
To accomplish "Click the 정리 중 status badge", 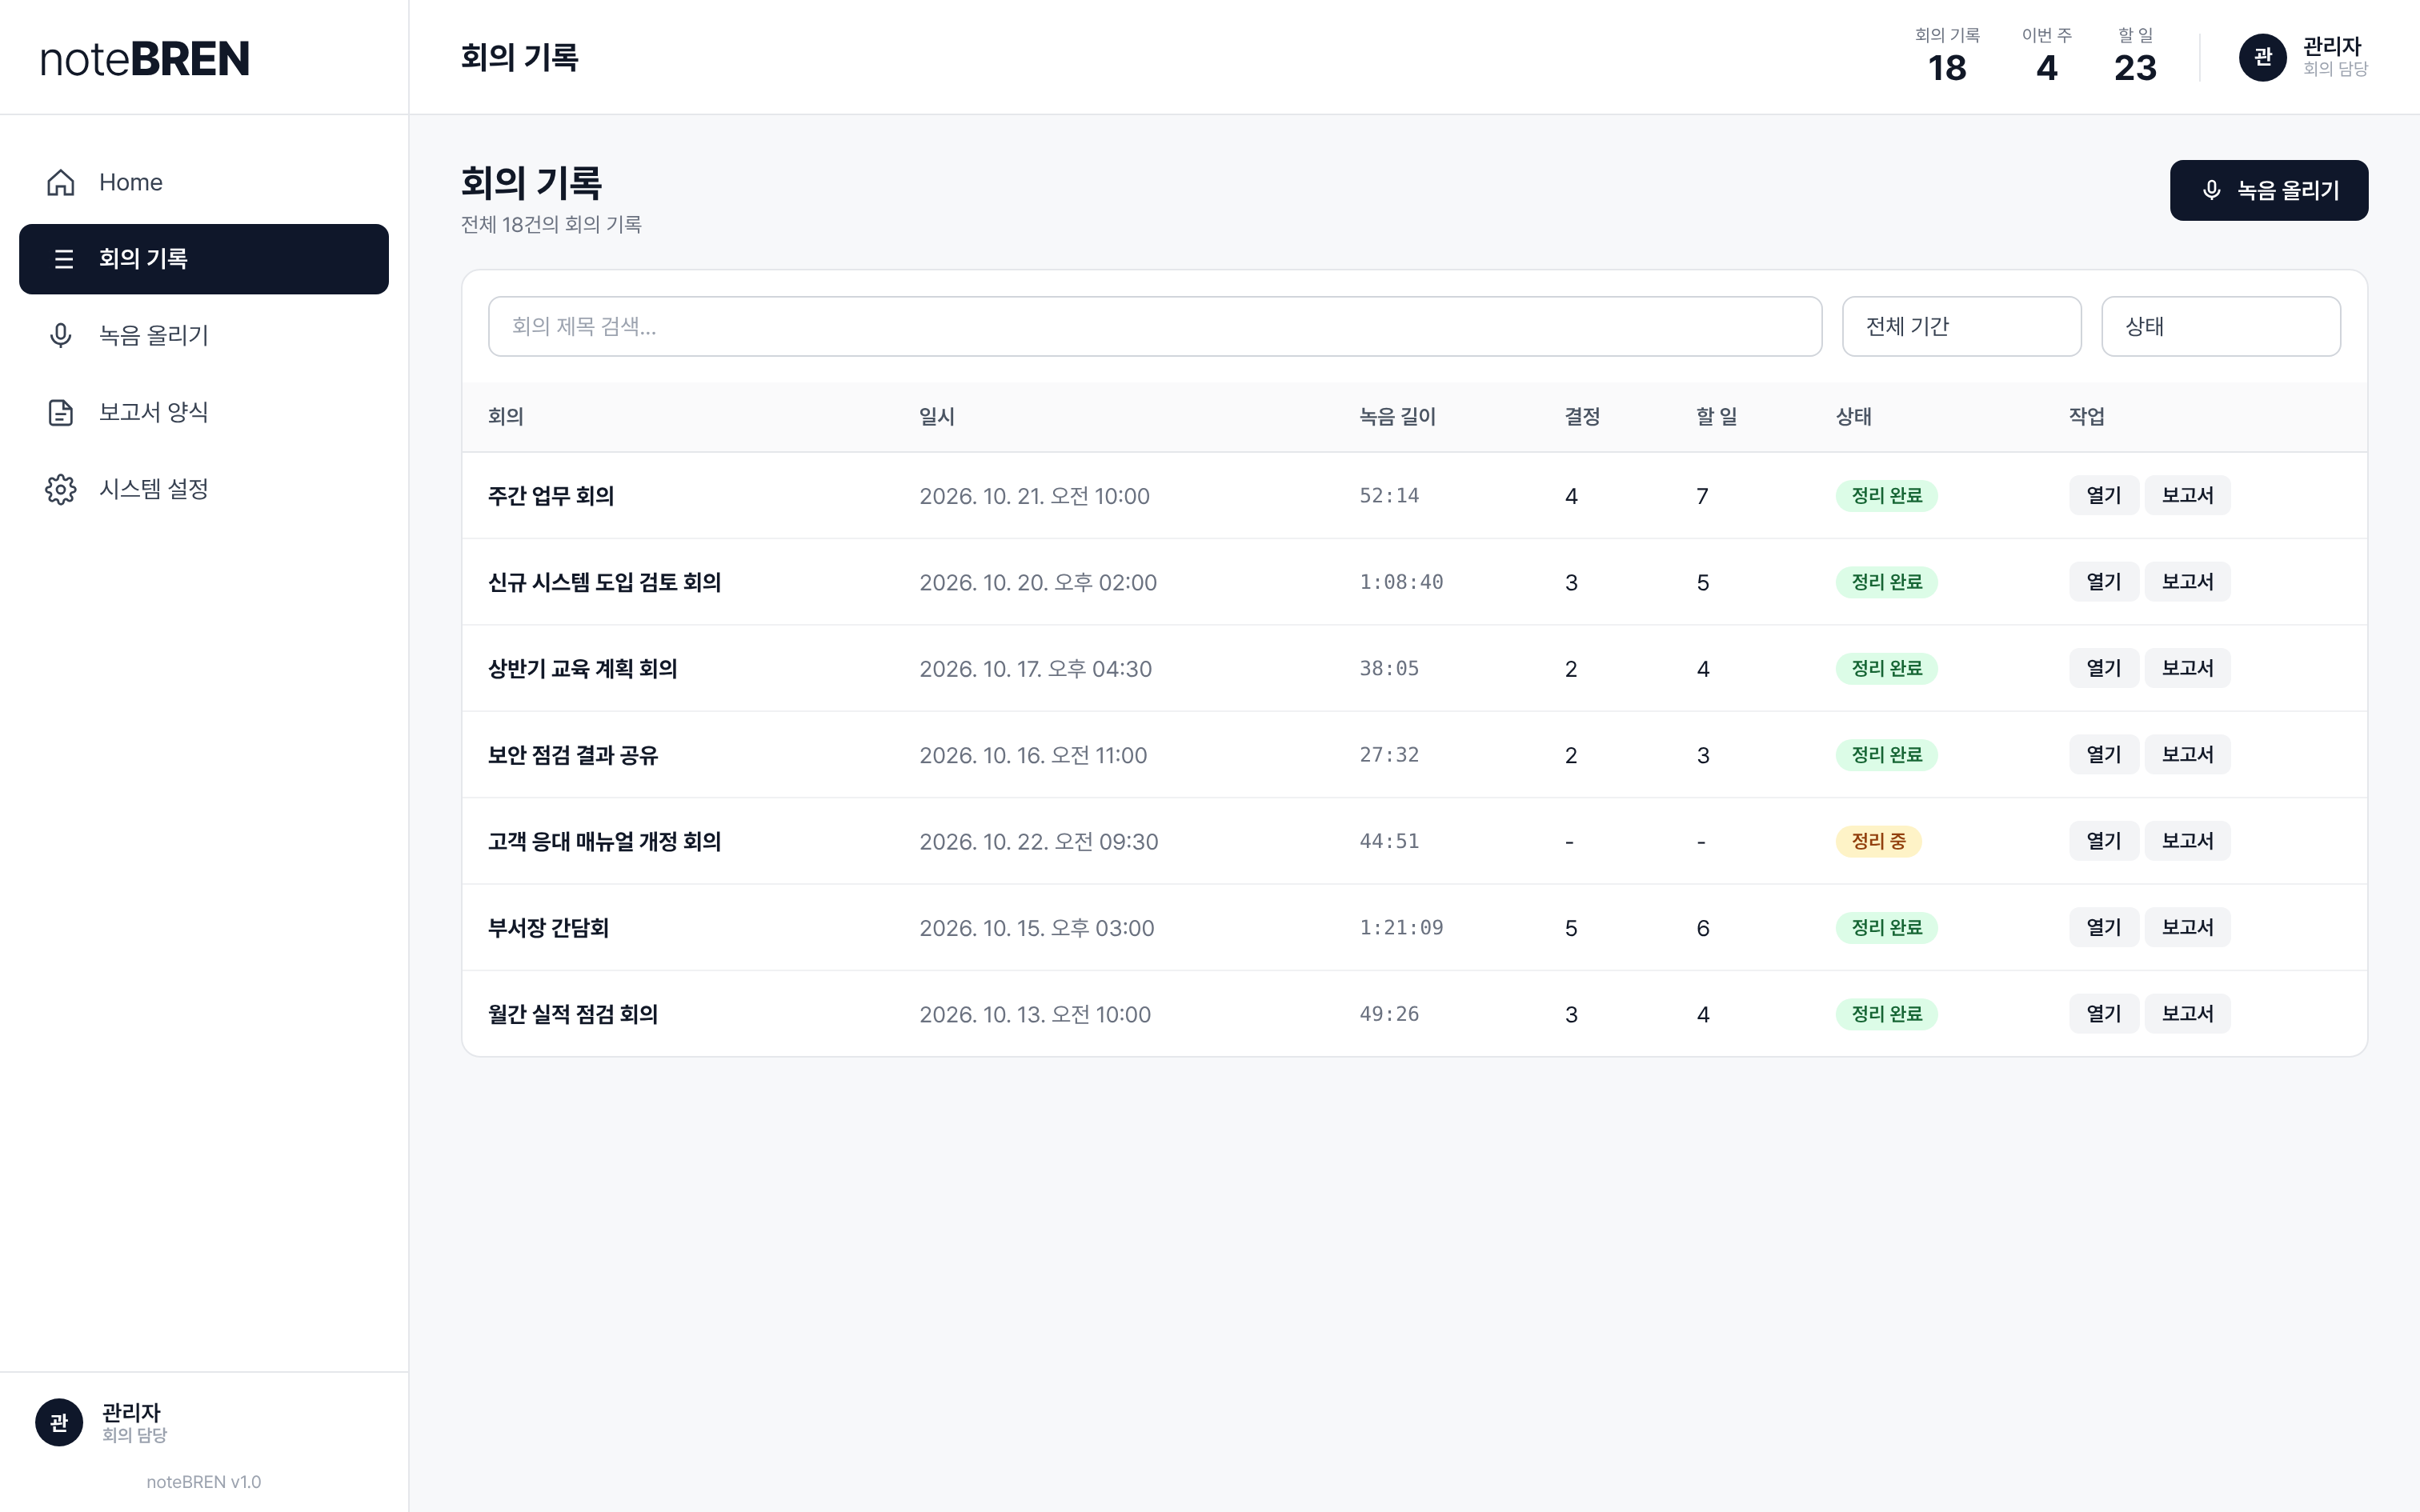I will [1878, 841].
